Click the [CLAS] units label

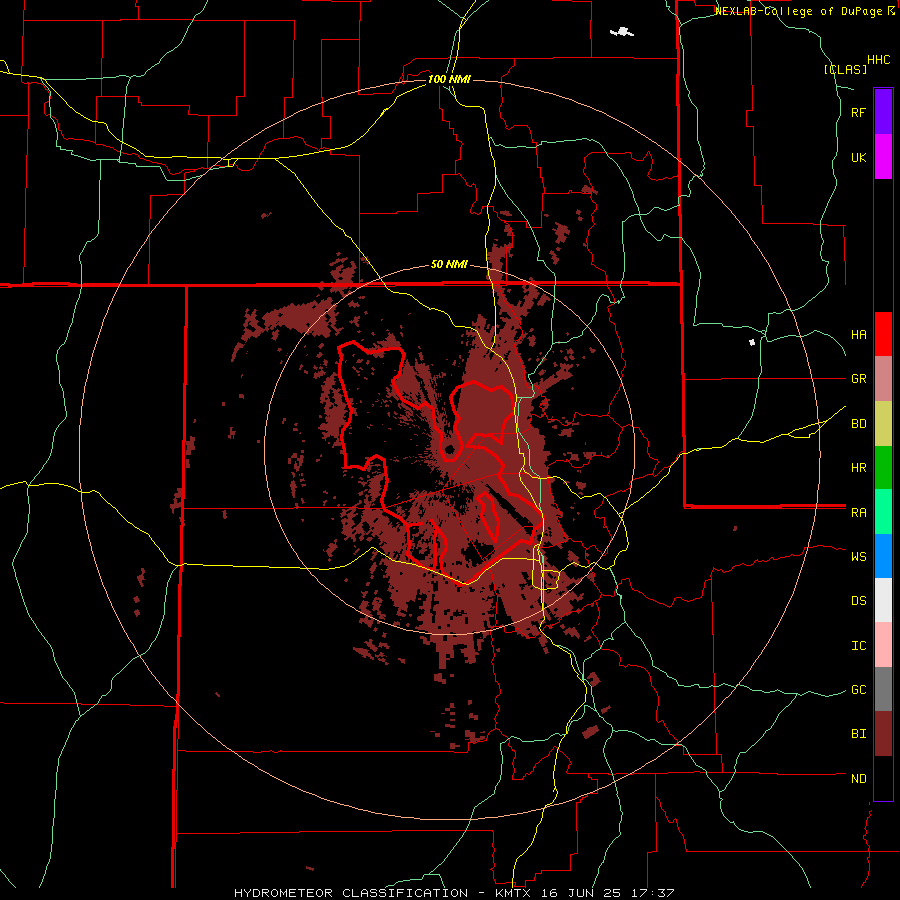pos(845,70)
